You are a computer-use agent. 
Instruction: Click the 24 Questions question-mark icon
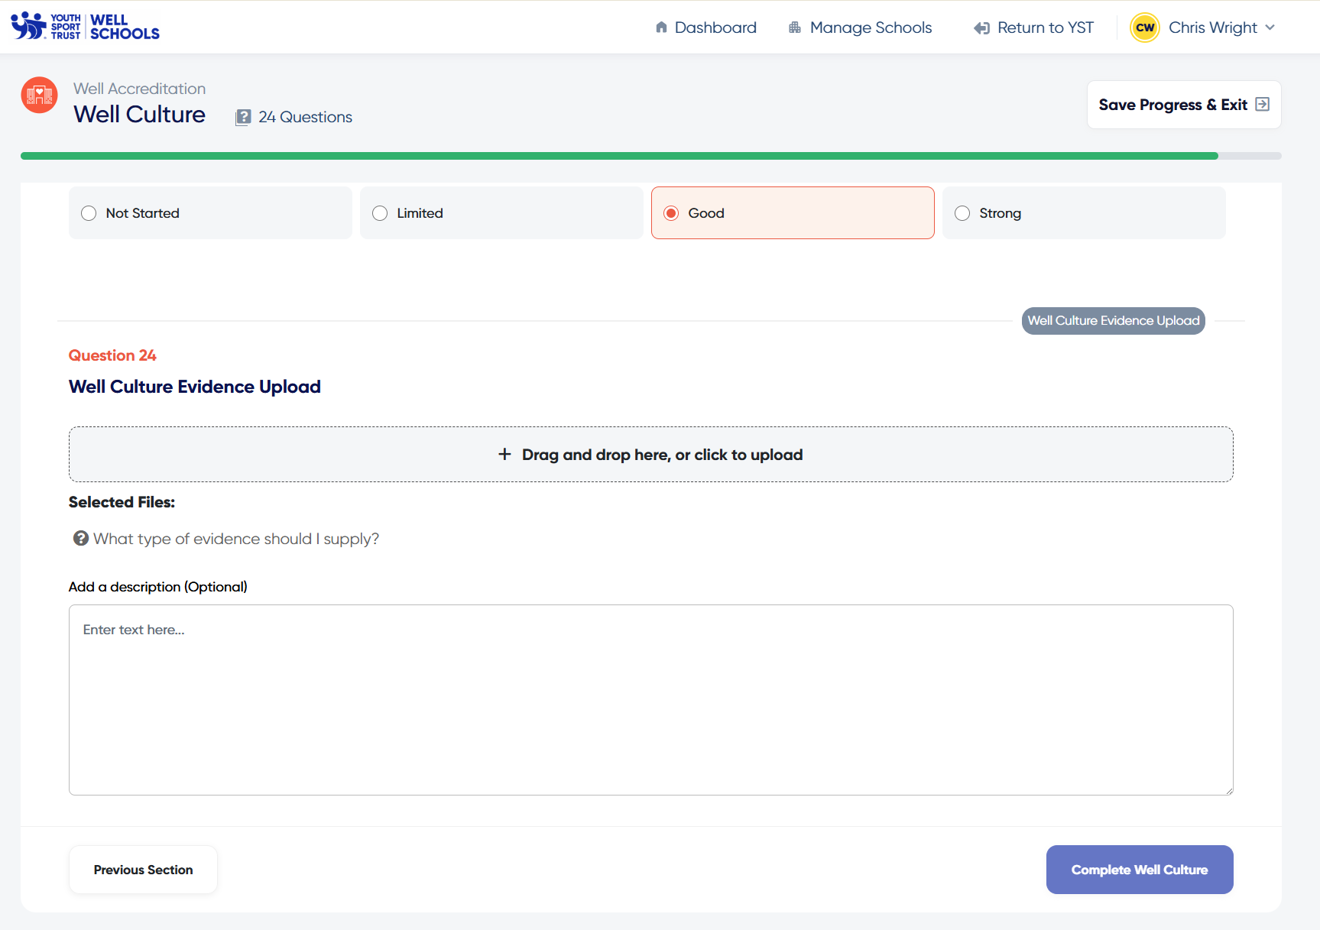tap(243, 117)
